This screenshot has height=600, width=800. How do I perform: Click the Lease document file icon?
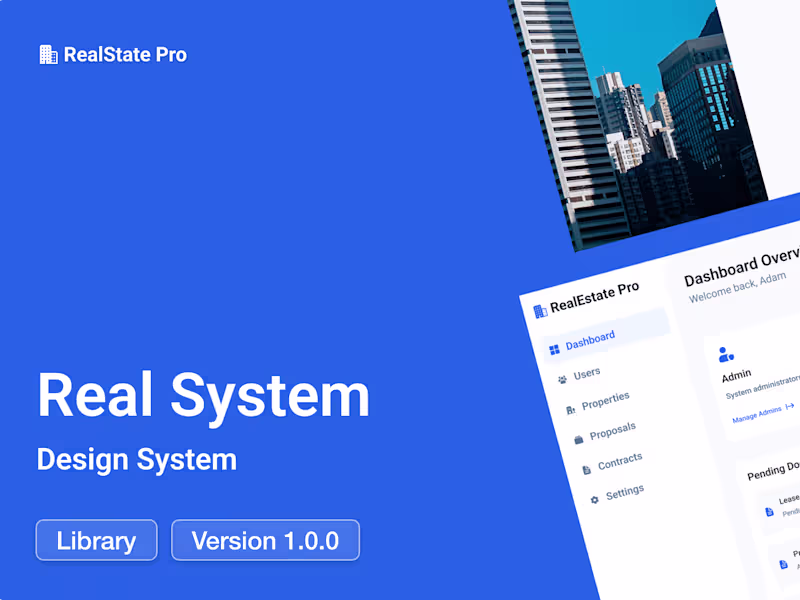(769, 512)
